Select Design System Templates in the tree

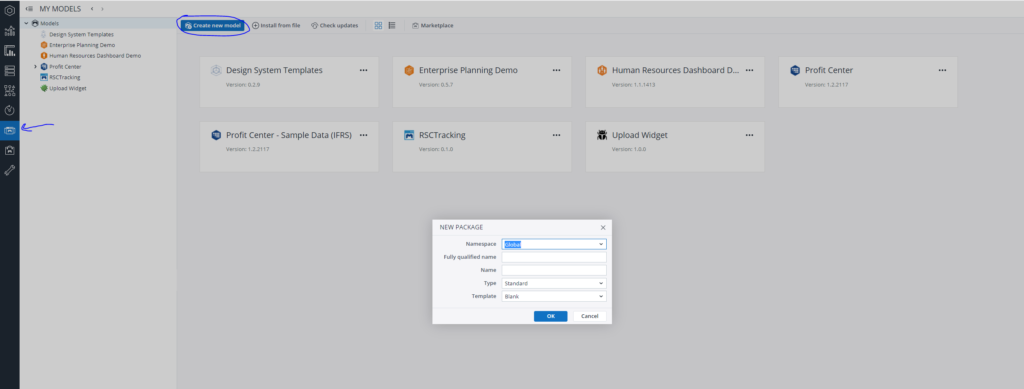pos(82,34)
